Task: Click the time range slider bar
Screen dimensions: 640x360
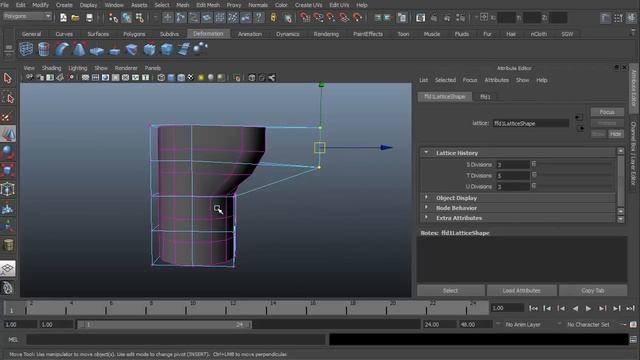Action: [x=164, y=324]
